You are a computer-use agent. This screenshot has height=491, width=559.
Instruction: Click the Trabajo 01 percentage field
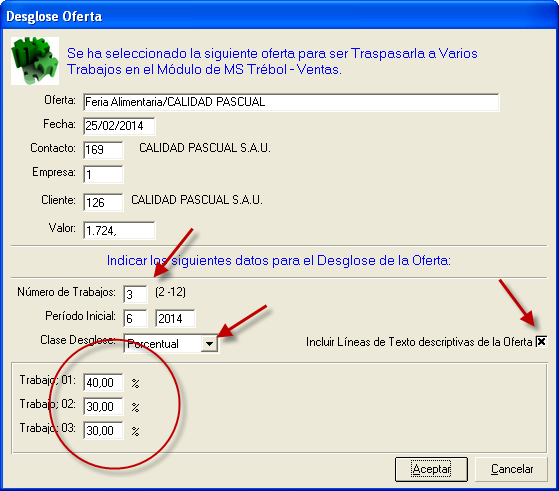[x=103, y=383]
